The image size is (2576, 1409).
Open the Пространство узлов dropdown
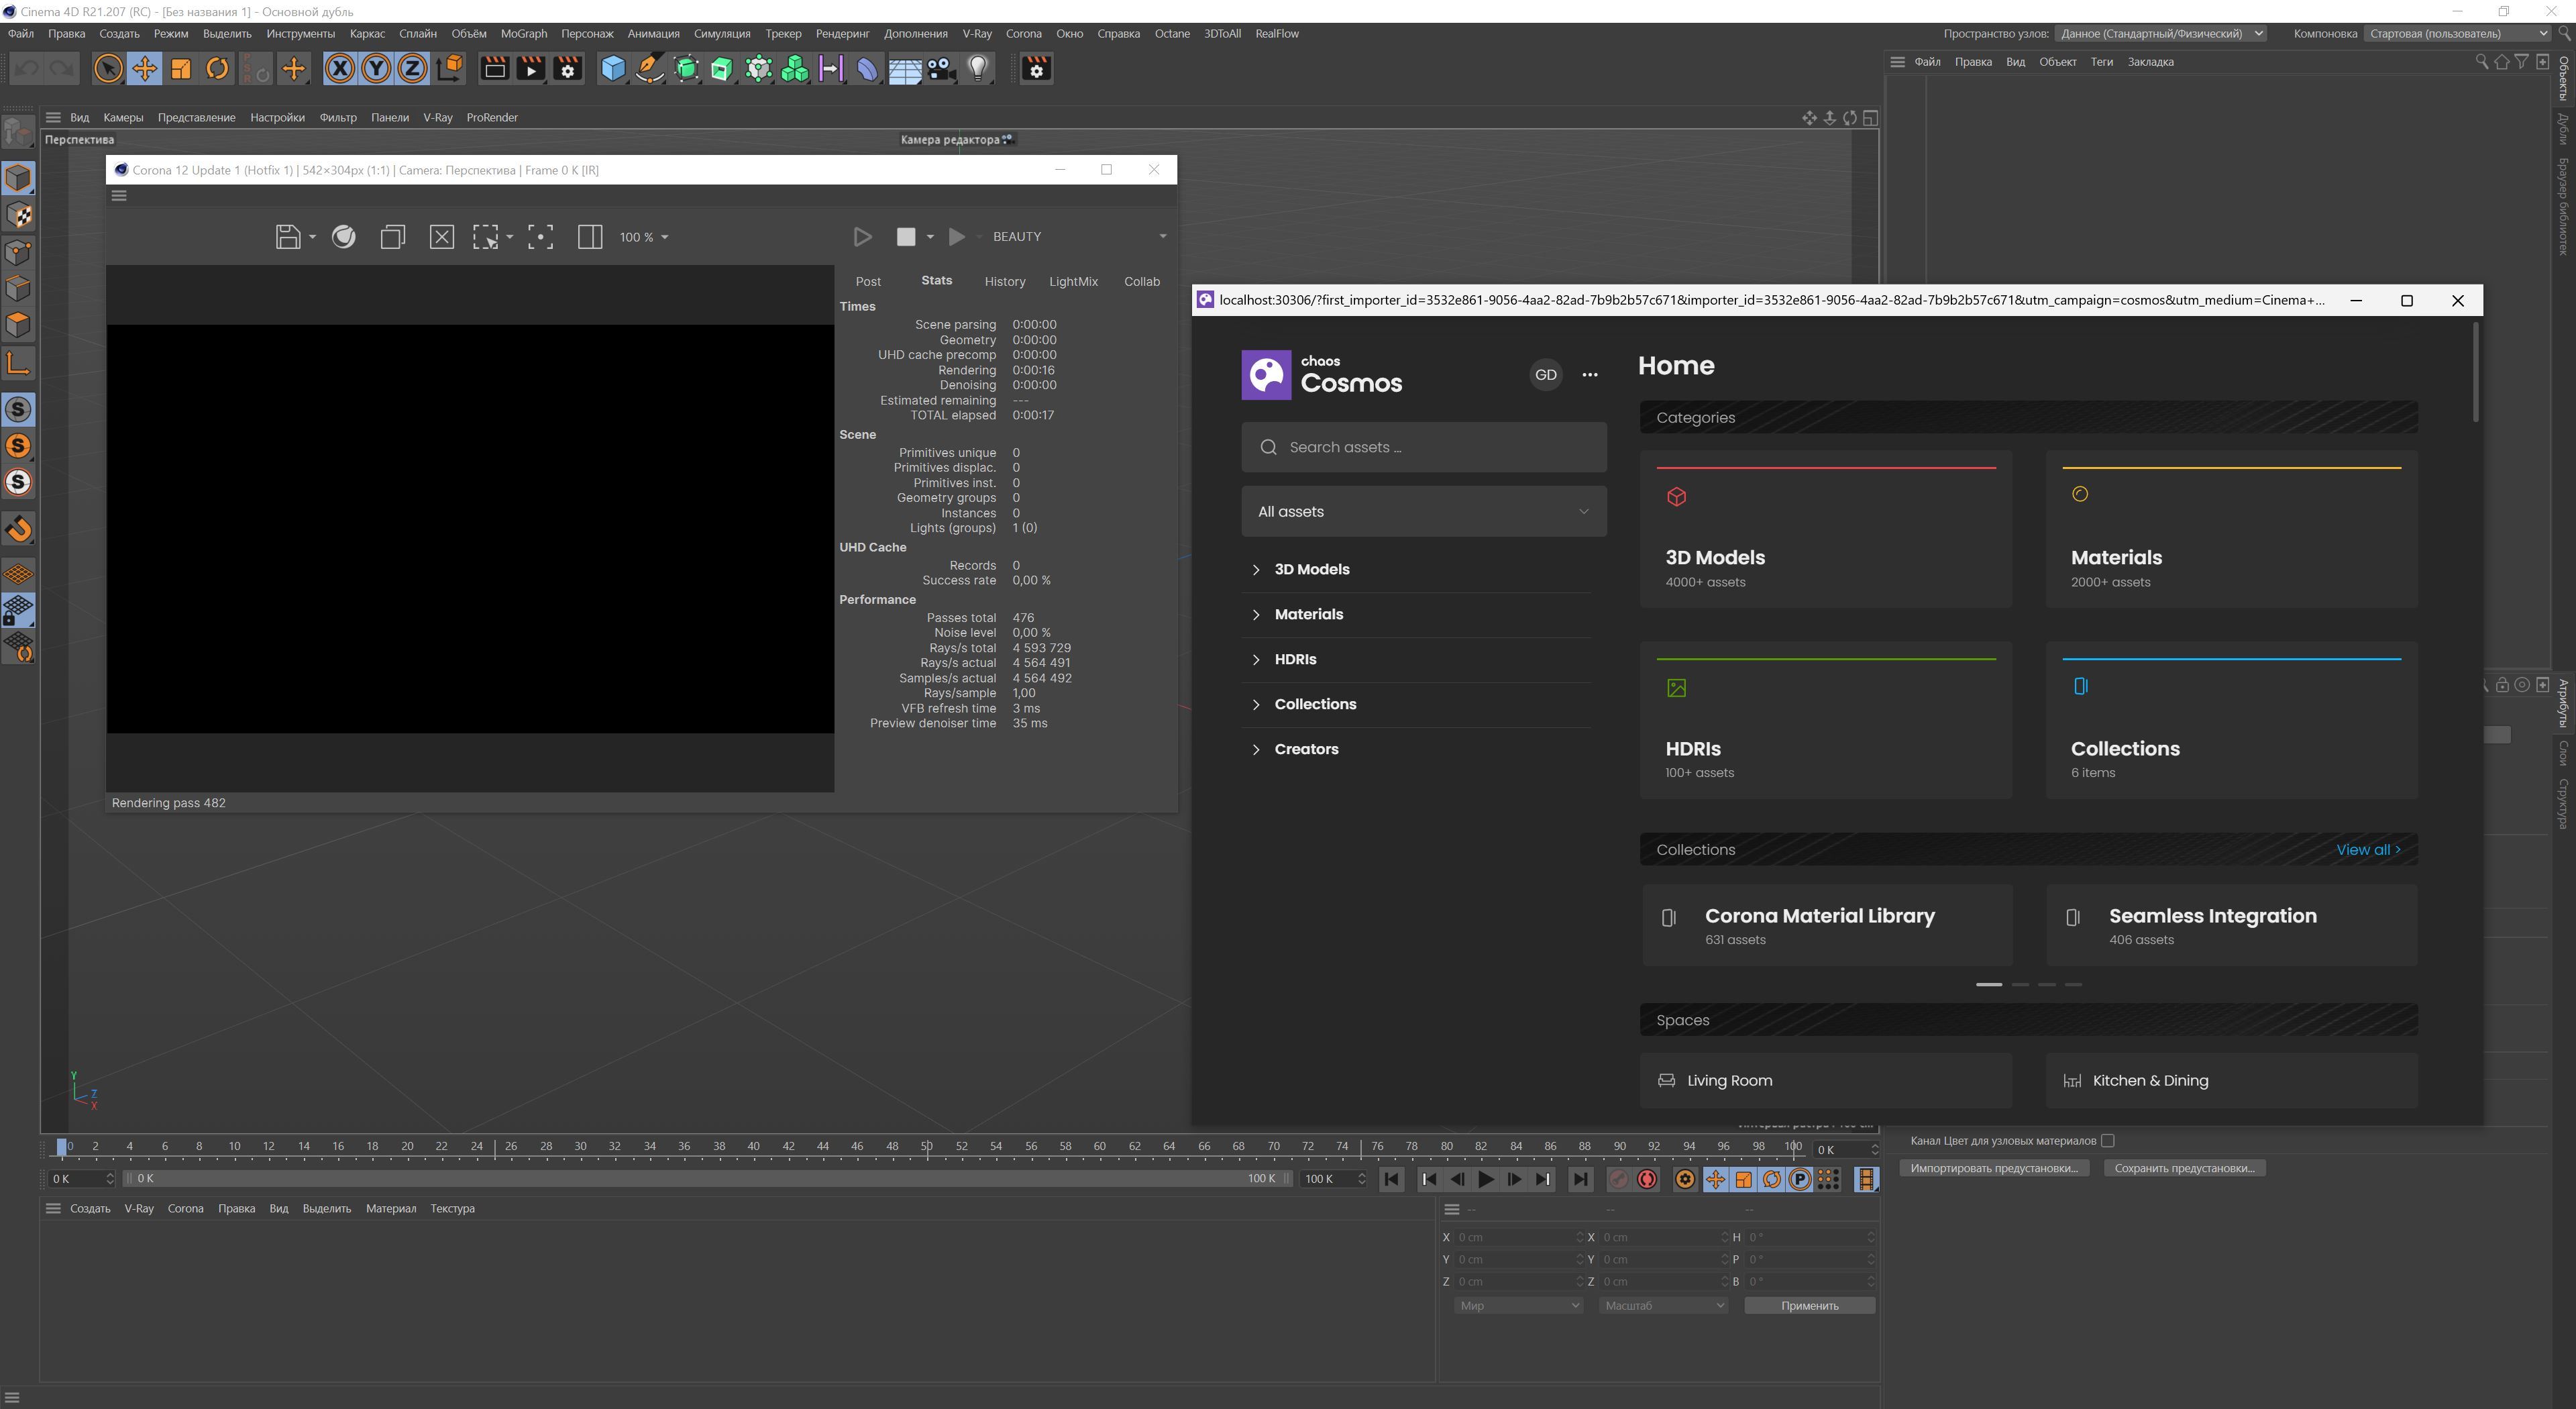[2160, 34]
